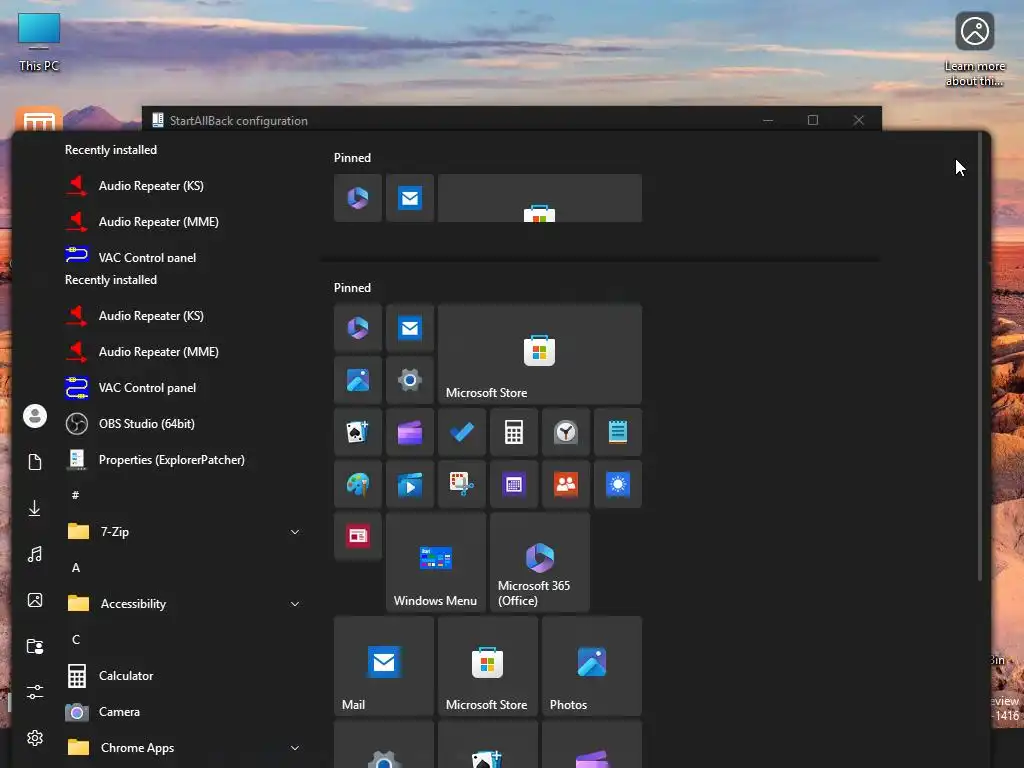The width and height of the screenshot is (1024, 768).
Task: Expand the 7-Zip folder chevron
Action: point(295,532)
